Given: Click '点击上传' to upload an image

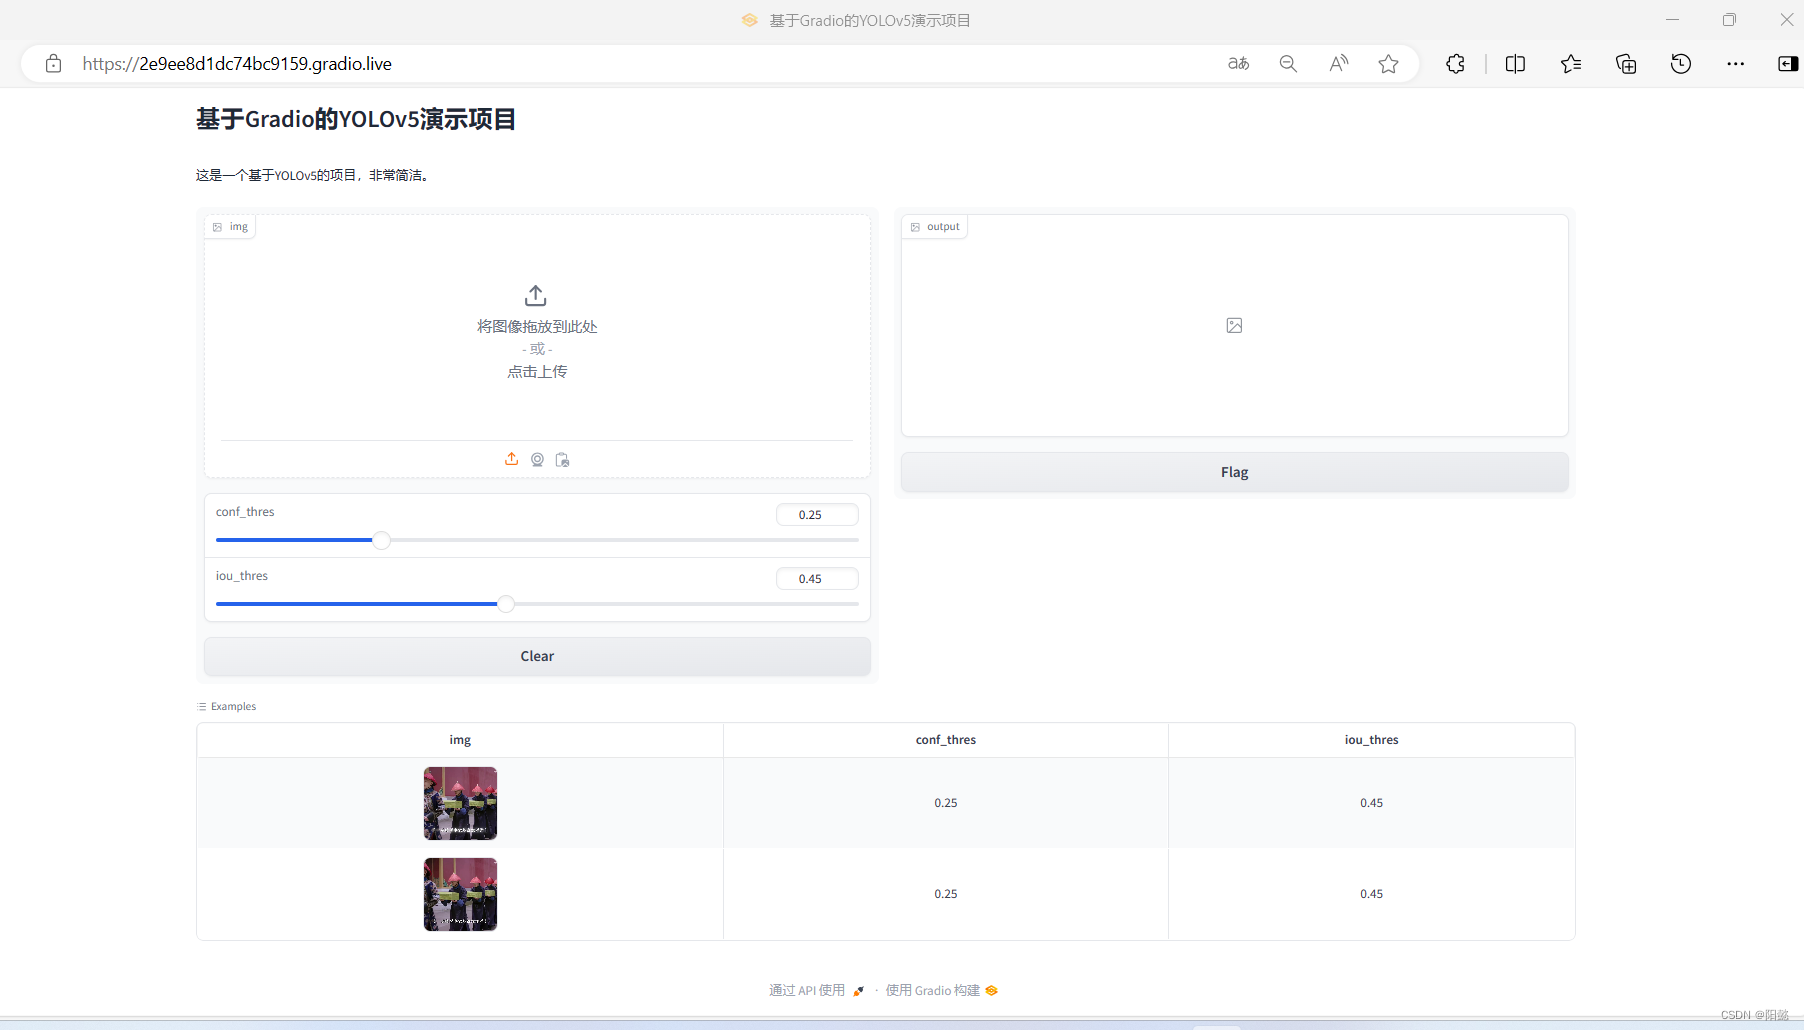Looking at the screenshot, I should pos(537,371).
